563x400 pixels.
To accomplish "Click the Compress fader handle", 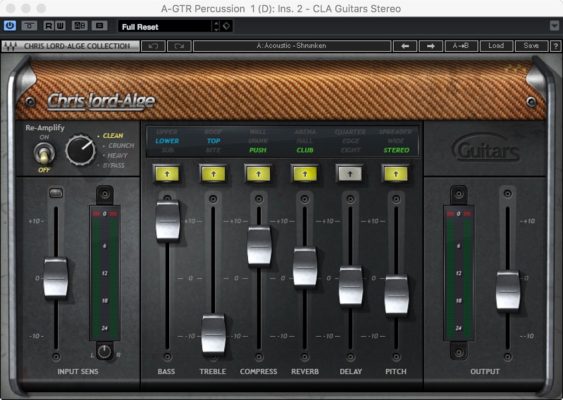I will coord(259,245).
